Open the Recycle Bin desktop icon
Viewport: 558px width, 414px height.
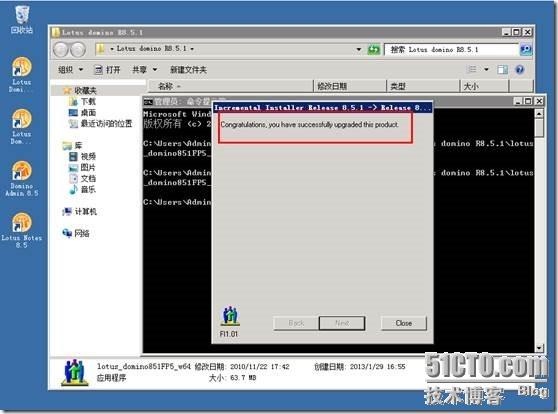pos(22,20)
